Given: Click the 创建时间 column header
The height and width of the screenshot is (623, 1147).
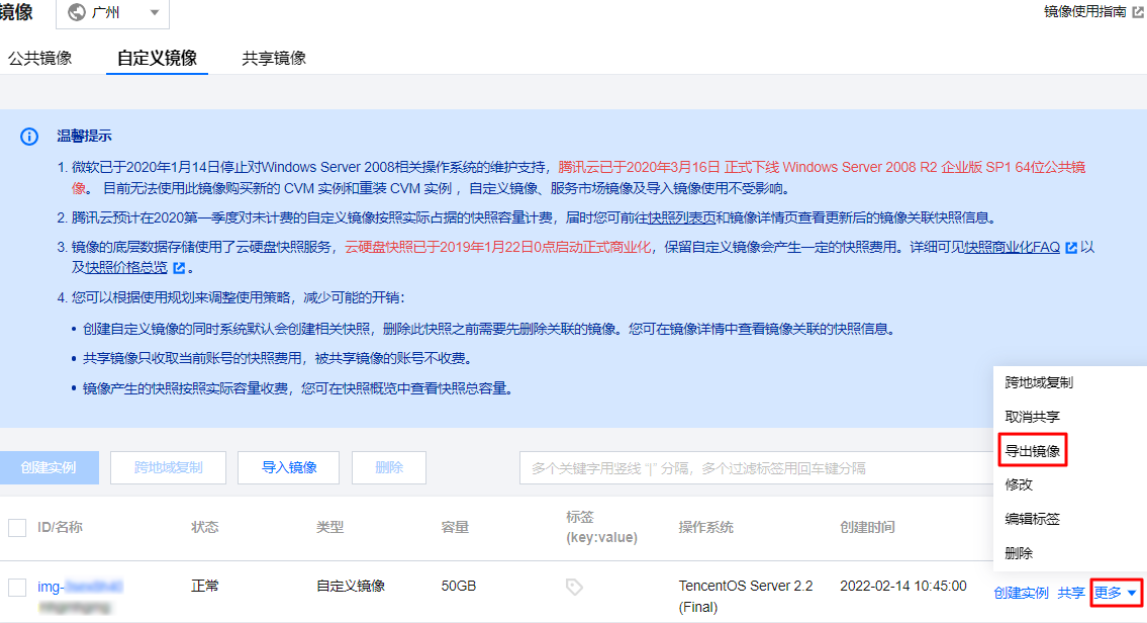Looking at the screenshot, I should click(x=867, y=527).
